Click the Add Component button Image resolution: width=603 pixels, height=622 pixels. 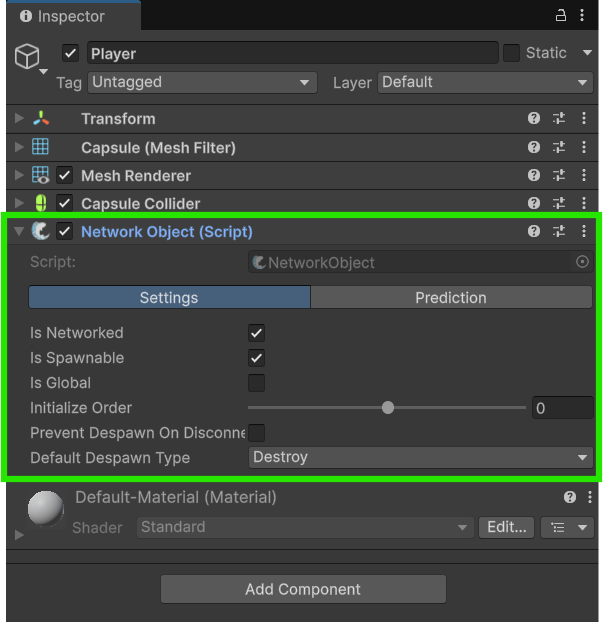click(303, 589)
